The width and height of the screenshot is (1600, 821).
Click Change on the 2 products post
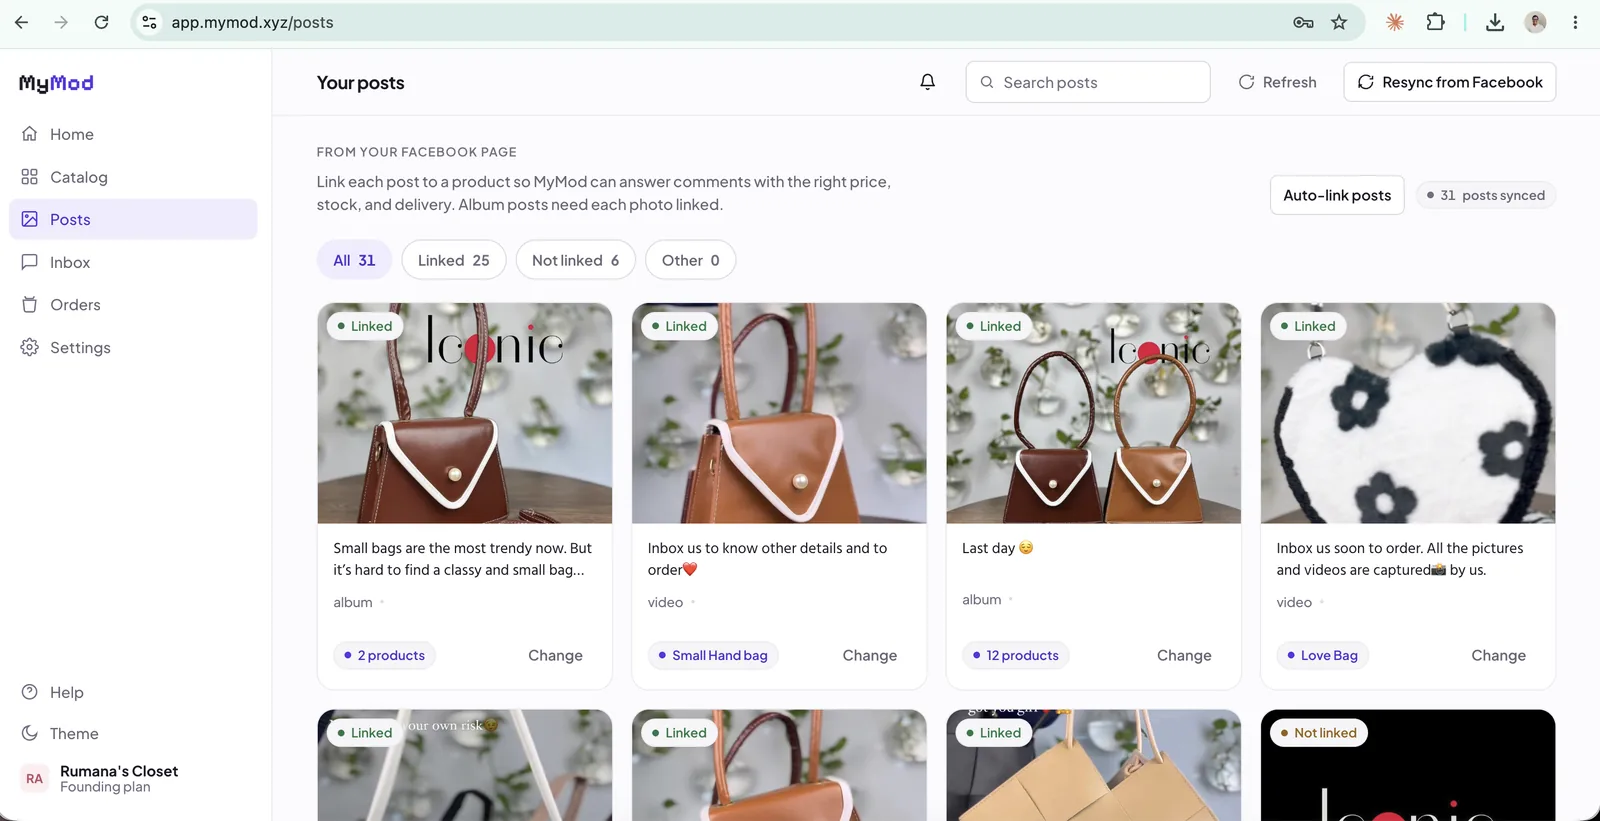pyautogui.click(x=555, y=655)
